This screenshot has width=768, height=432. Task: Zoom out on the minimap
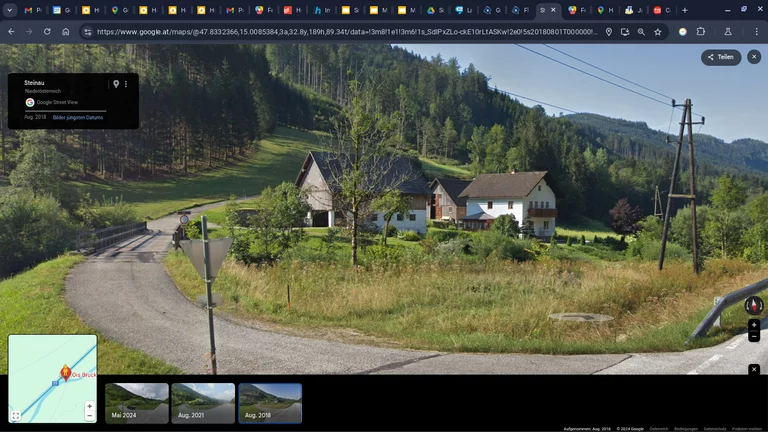[x=89, y=416]
